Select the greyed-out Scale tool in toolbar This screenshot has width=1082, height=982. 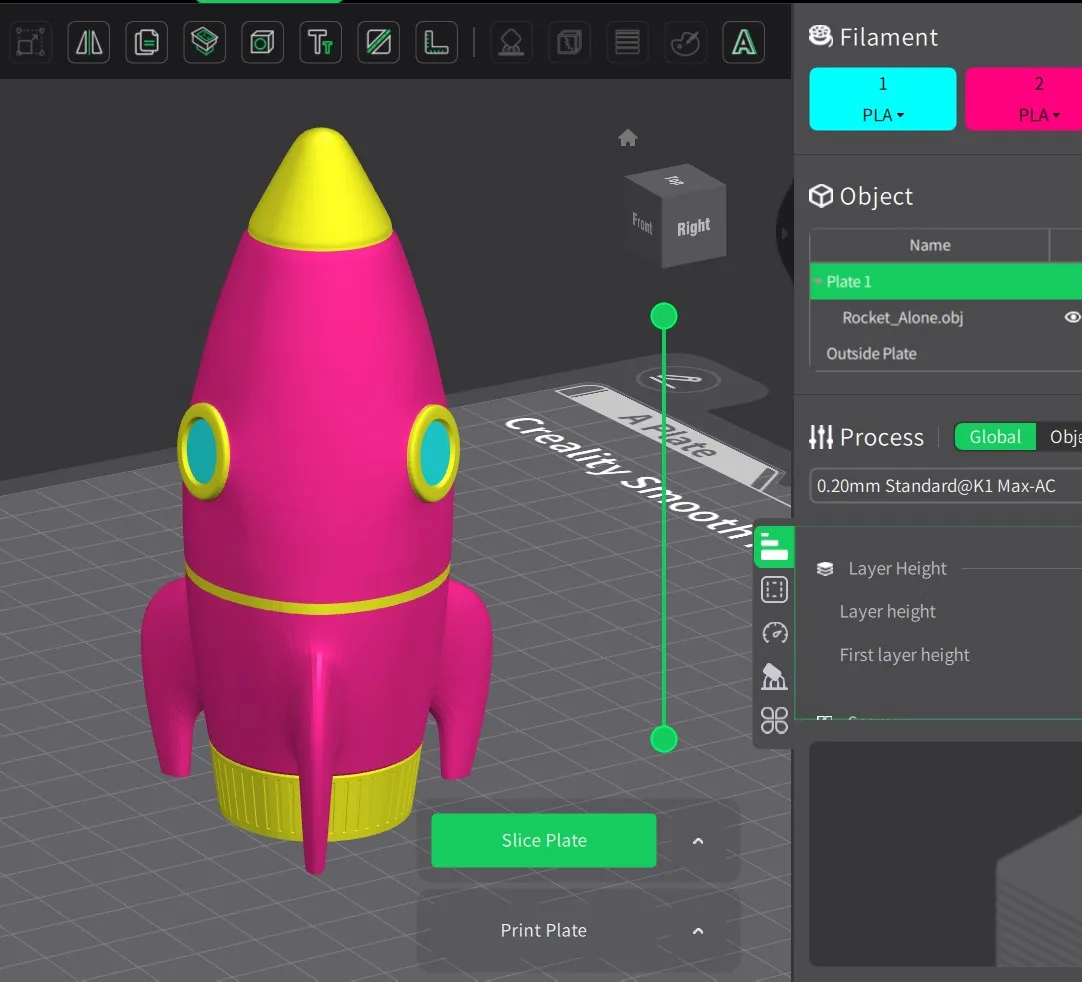click(30, 43)
